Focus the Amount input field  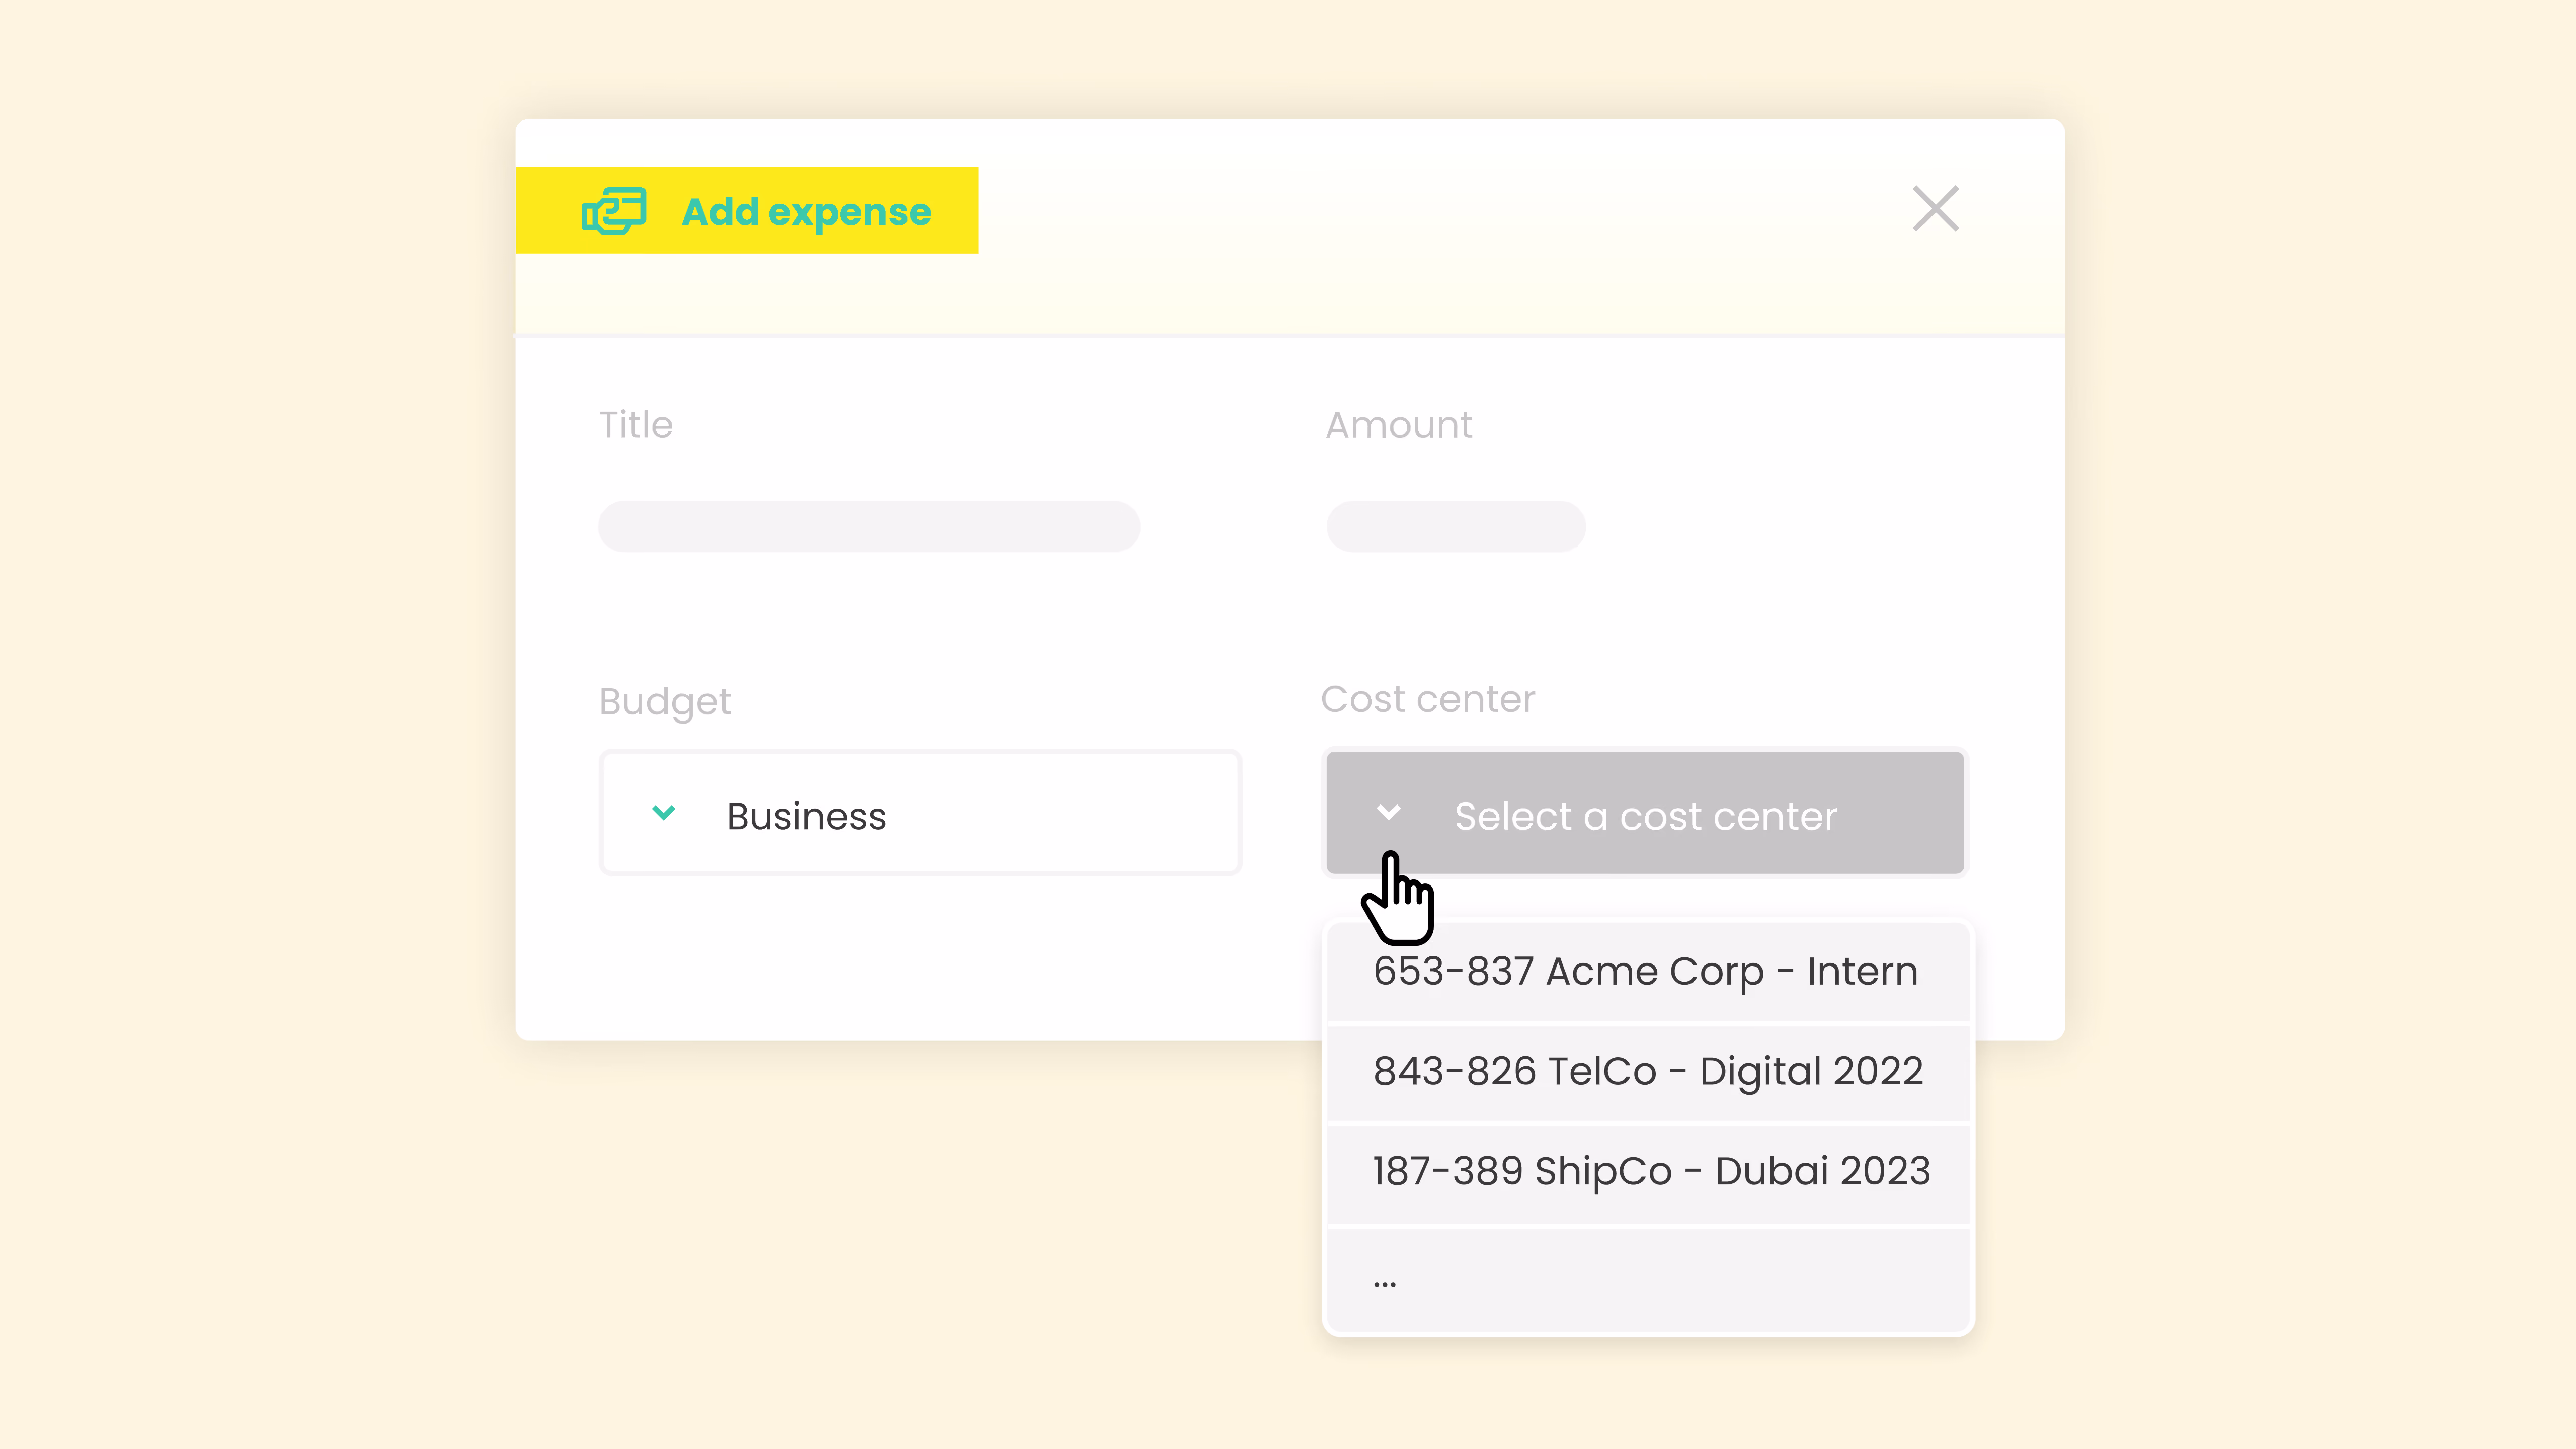pos(1456,526)
